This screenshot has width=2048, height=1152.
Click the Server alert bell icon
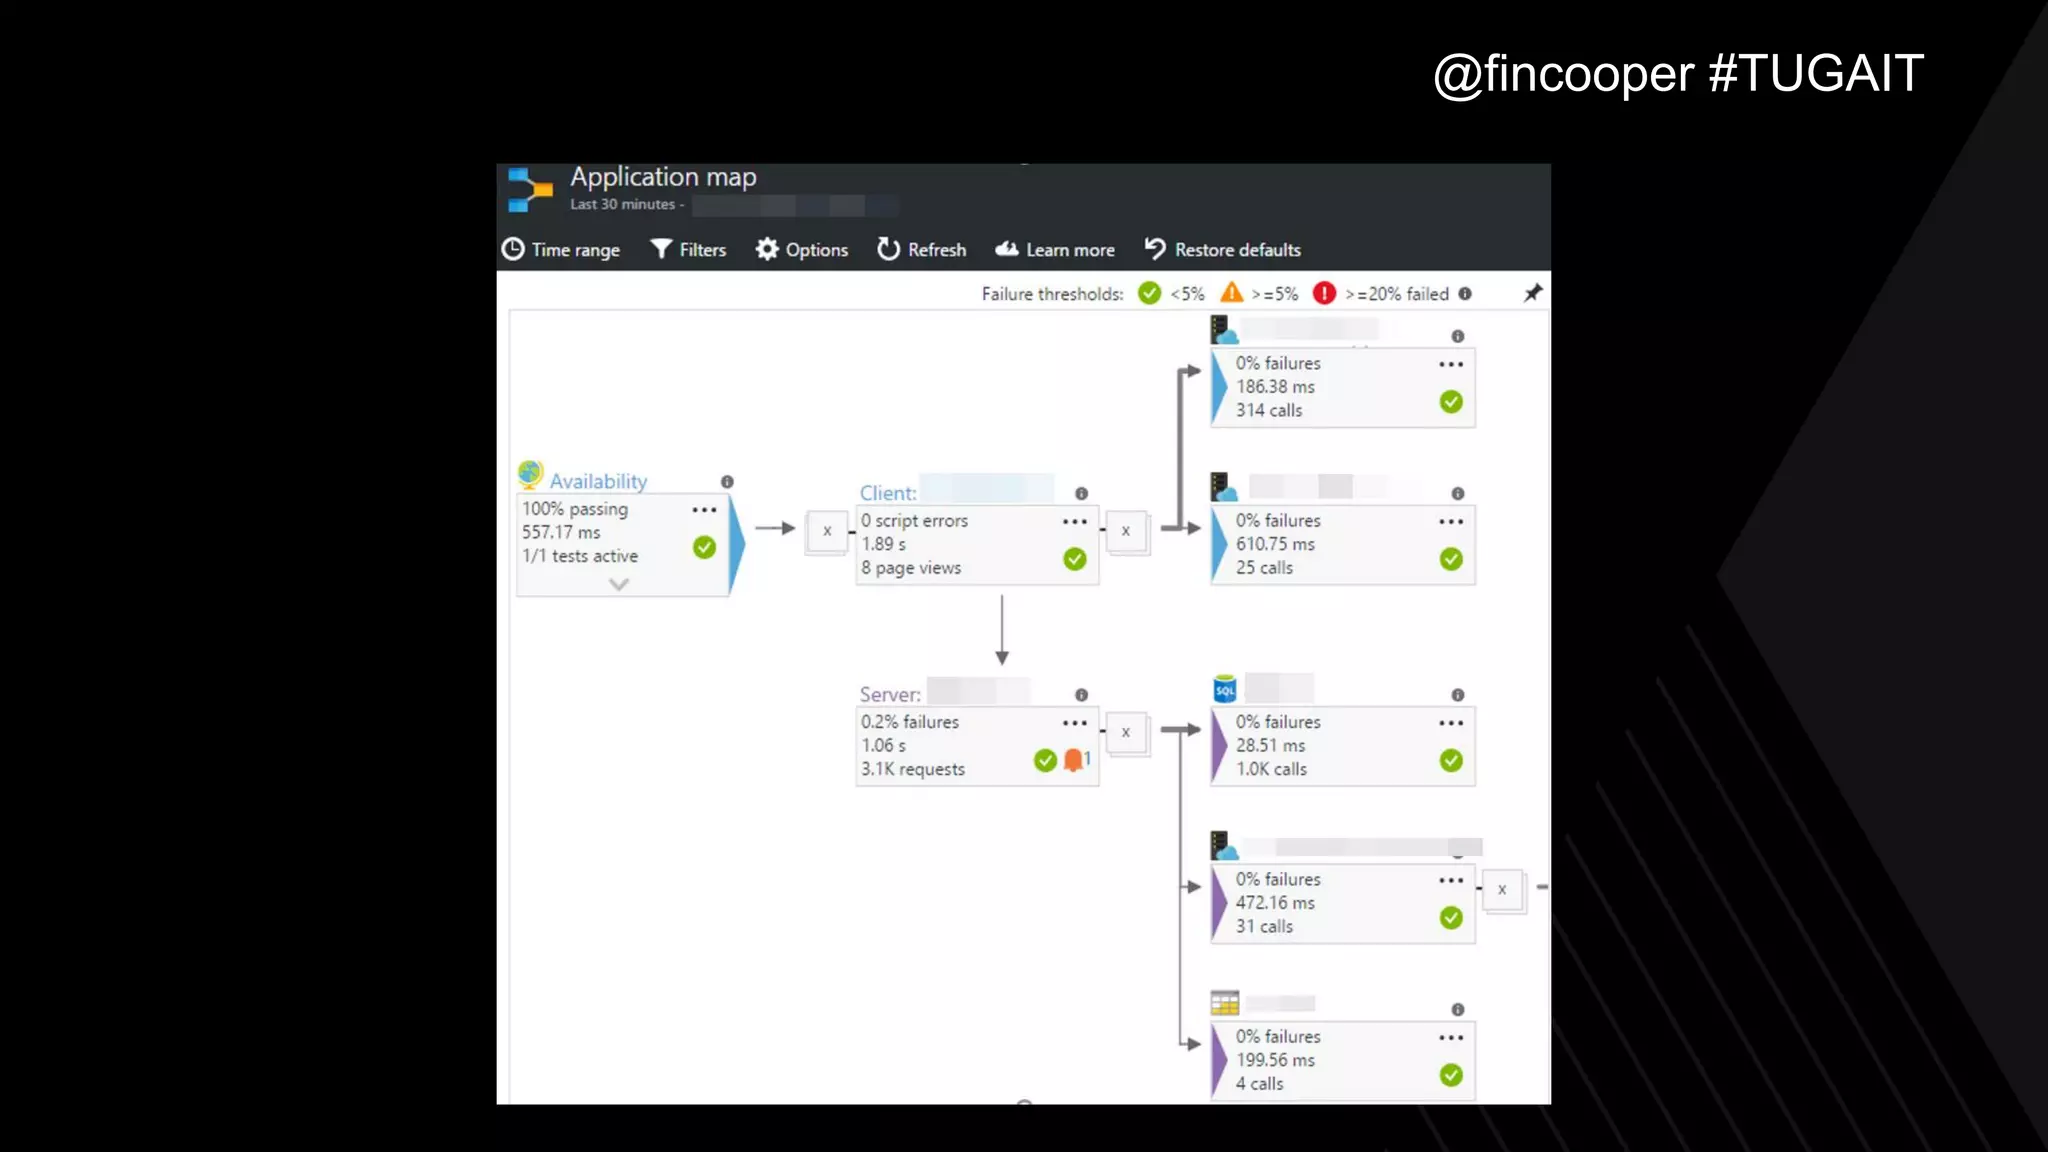(1074, 760)
